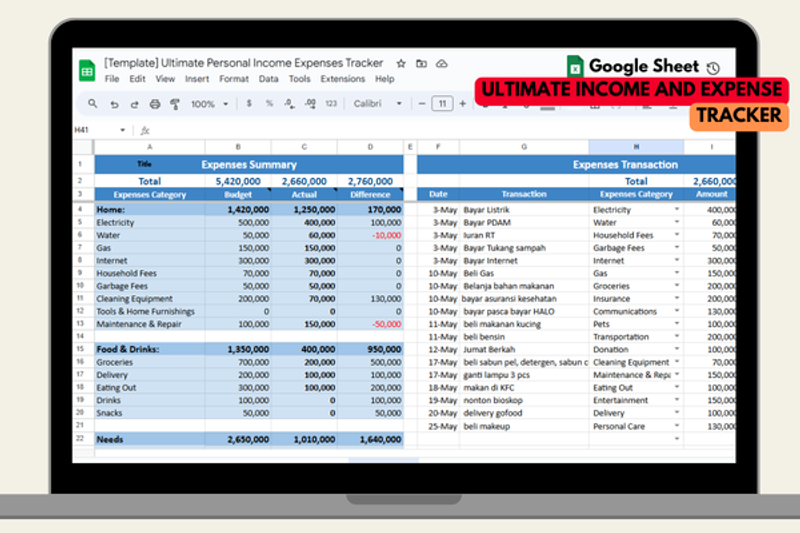
Task: Click the print icon
Action: coord(155,104)
